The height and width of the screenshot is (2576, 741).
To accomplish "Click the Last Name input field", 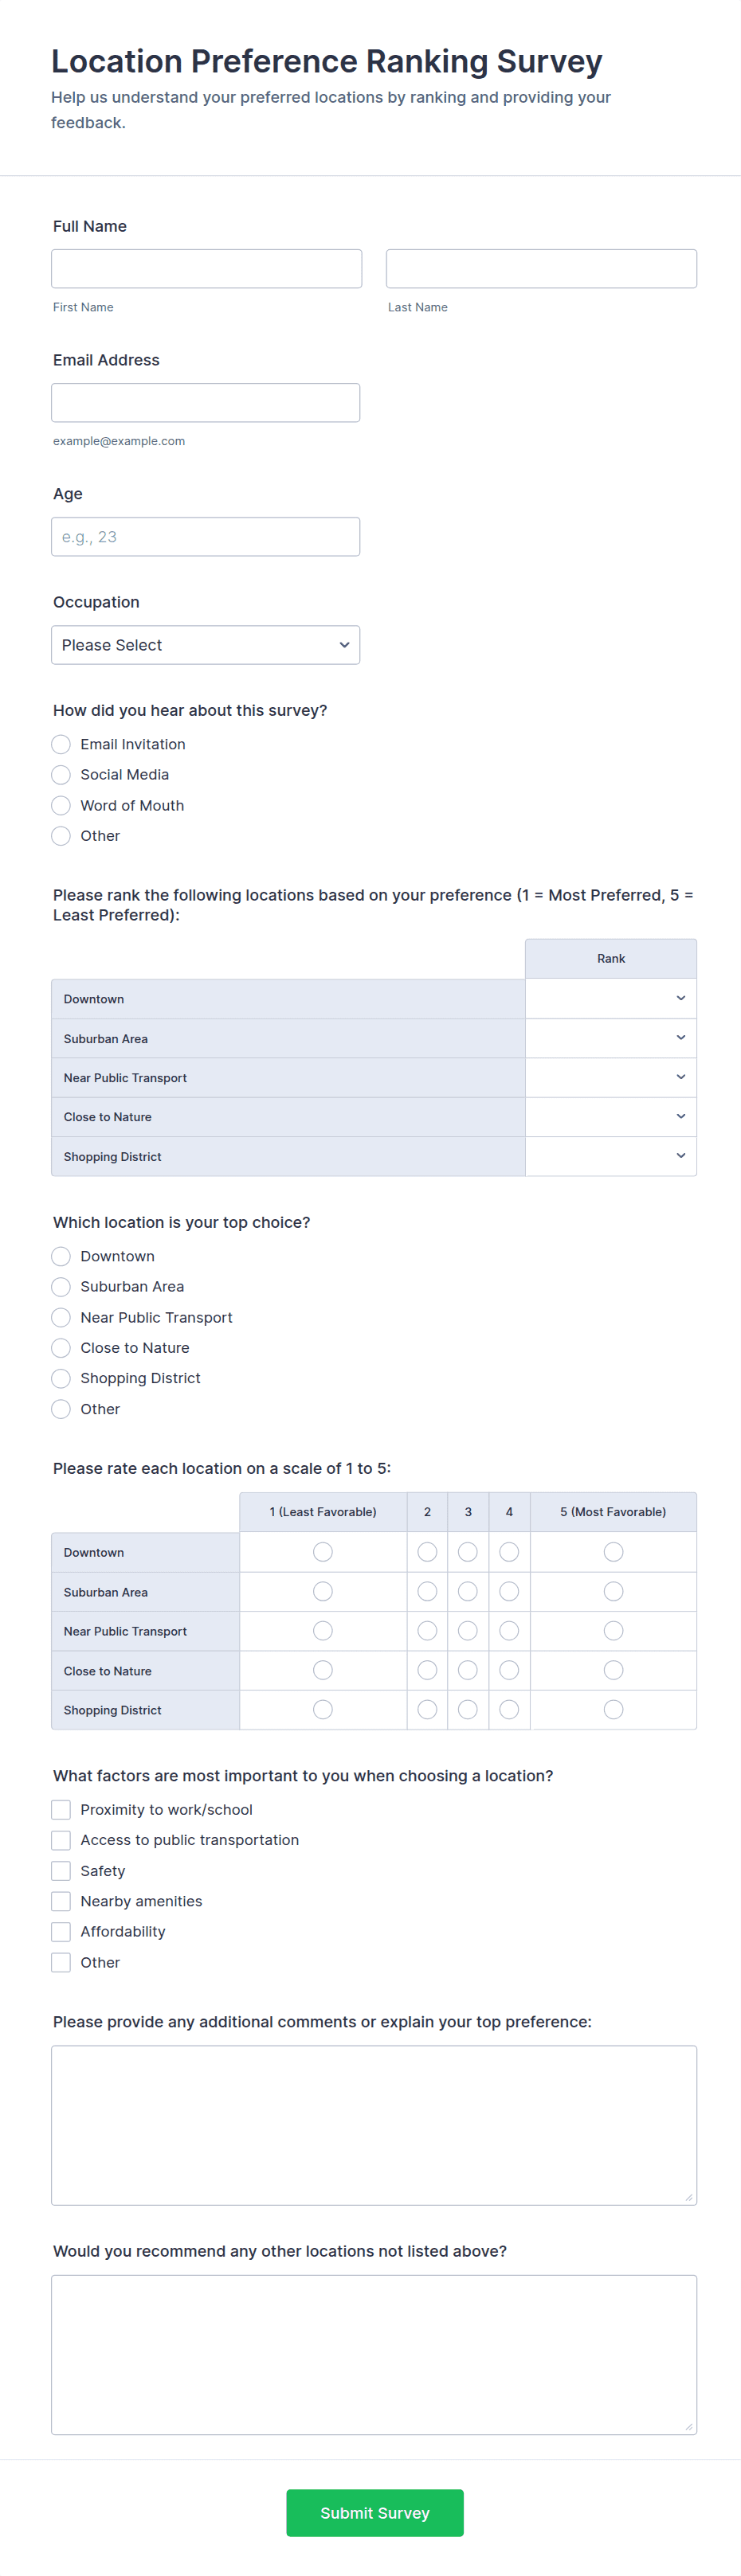I will pos(541,269).
